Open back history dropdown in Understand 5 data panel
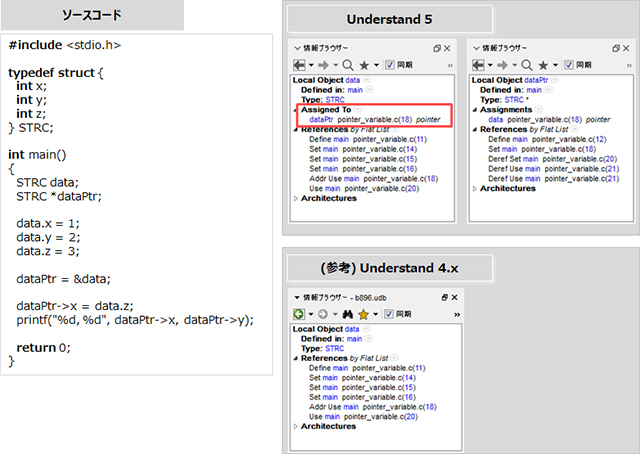The width and height of the screenshot is (640, 454). [x=311, y=65]
